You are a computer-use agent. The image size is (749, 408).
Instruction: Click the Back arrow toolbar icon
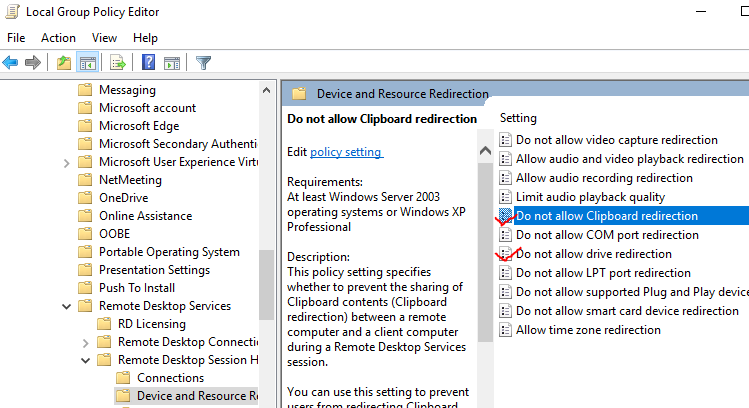[10, 62]
